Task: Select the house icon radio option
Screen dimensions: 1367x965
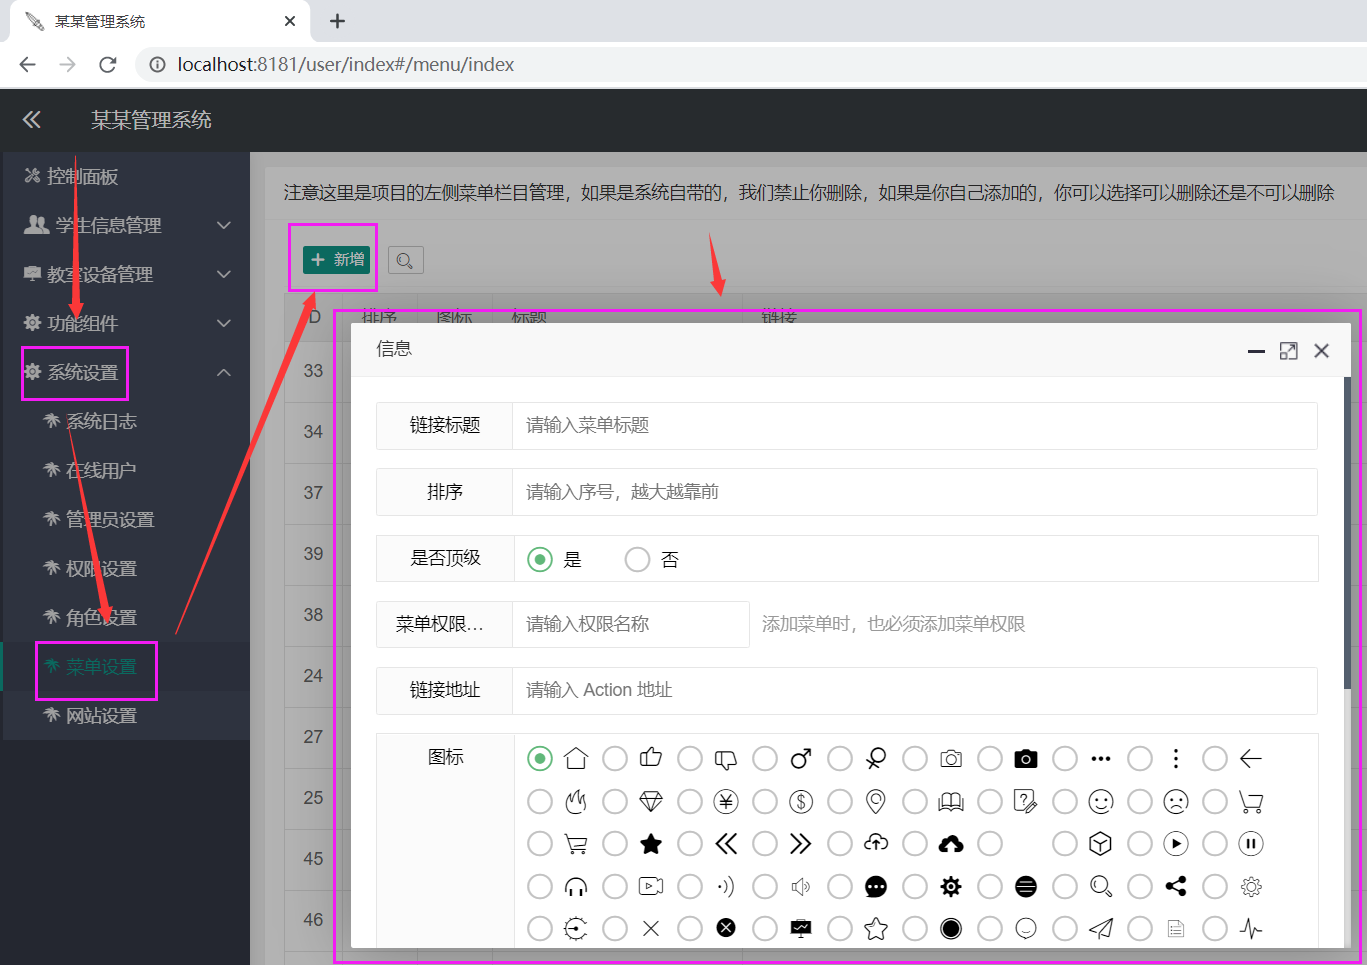Action: tap(540, 758)
